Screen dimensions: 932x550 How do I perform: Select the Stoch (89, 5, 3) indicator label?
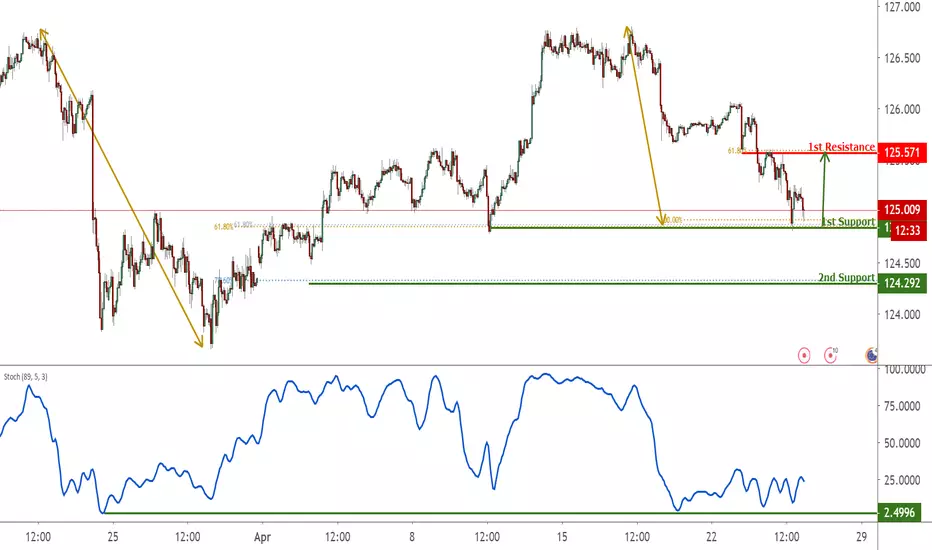[26, 377]
